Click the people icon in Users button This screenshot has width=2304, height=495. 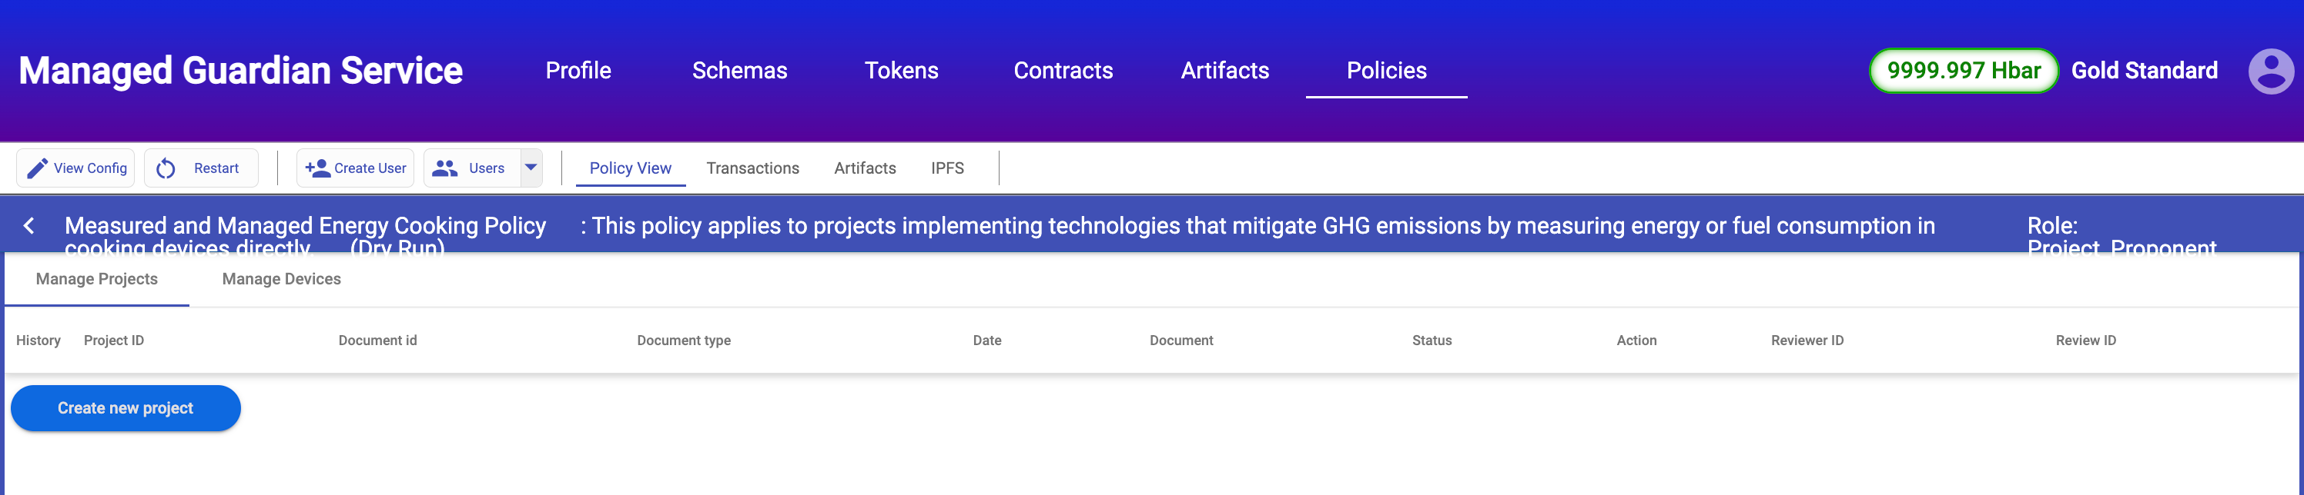click(445, 168)
